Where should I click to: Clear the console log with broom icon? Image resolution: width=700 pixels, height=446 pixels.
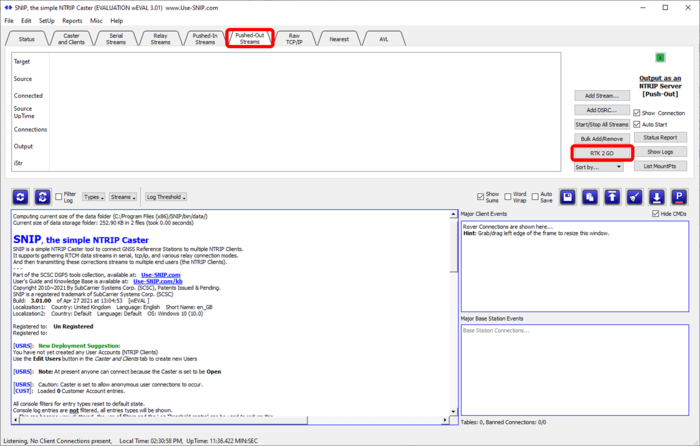(x=634, y=197)
